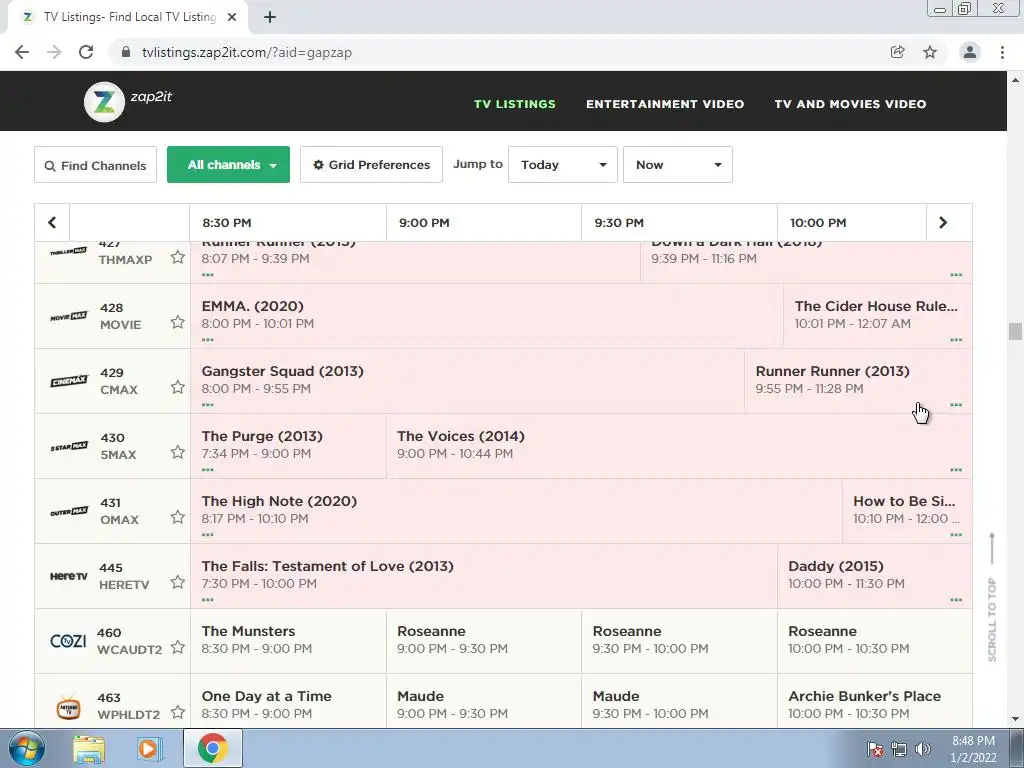The width and height of the screenshot is (1024, 768).
Task: Open Windows Explorer from taskbar
Action: click(89, 749)
